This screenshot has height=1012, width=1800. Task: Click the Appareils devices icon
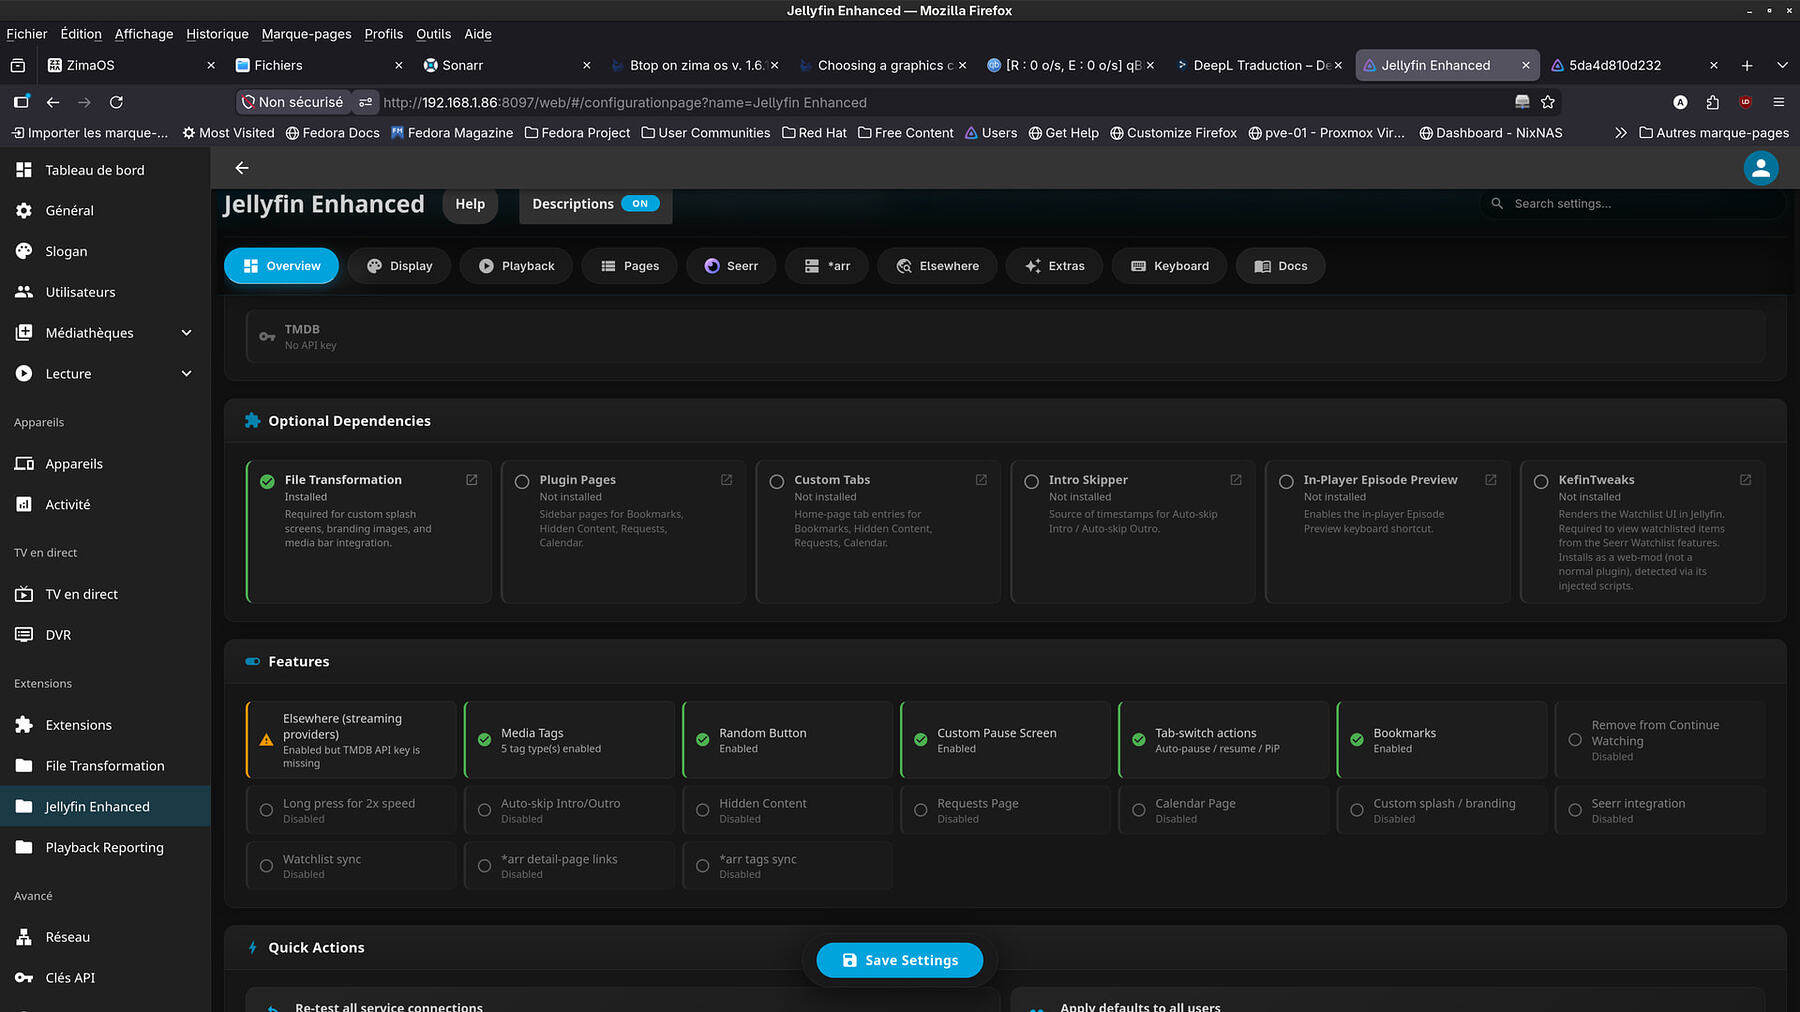point(24,464)
